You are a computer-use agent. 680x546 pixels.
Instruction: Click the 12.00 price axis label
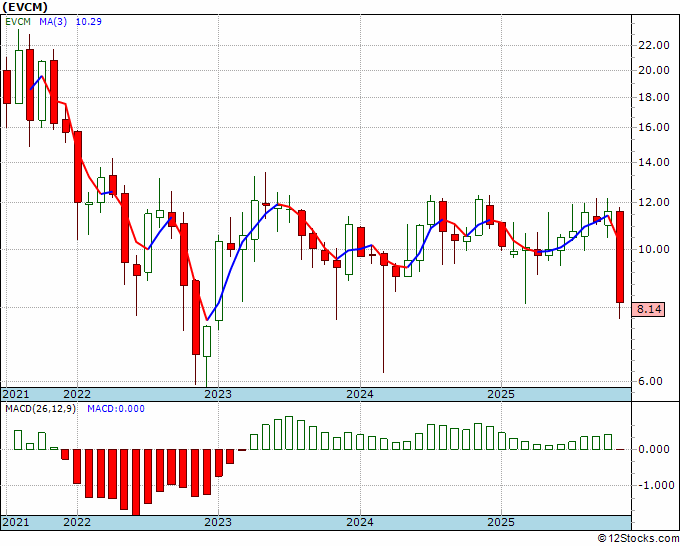tap(654, 202)
